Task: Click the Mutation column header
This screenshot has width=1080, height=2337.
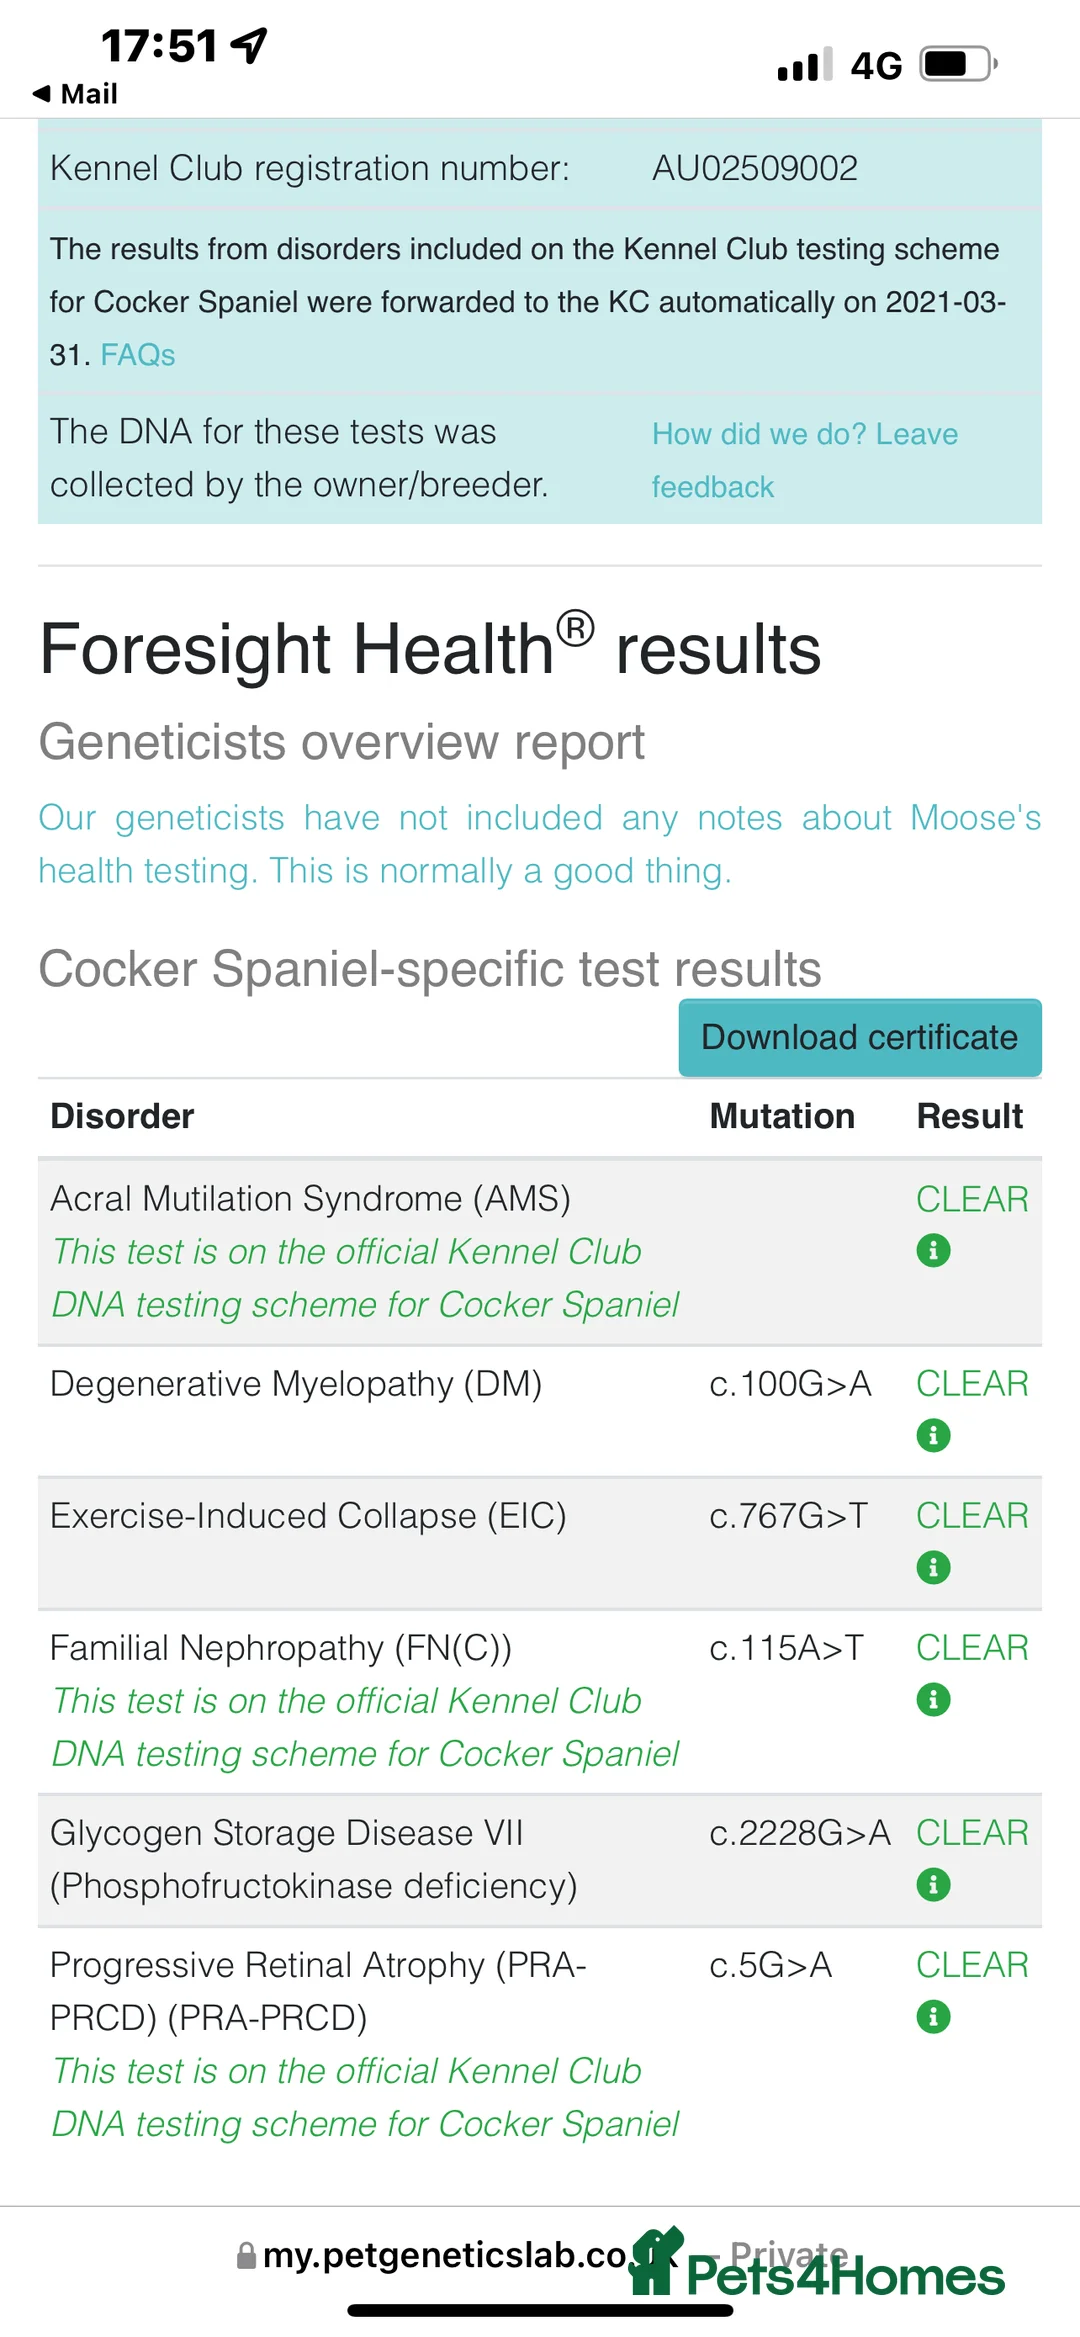Action: click(782, 1116)
